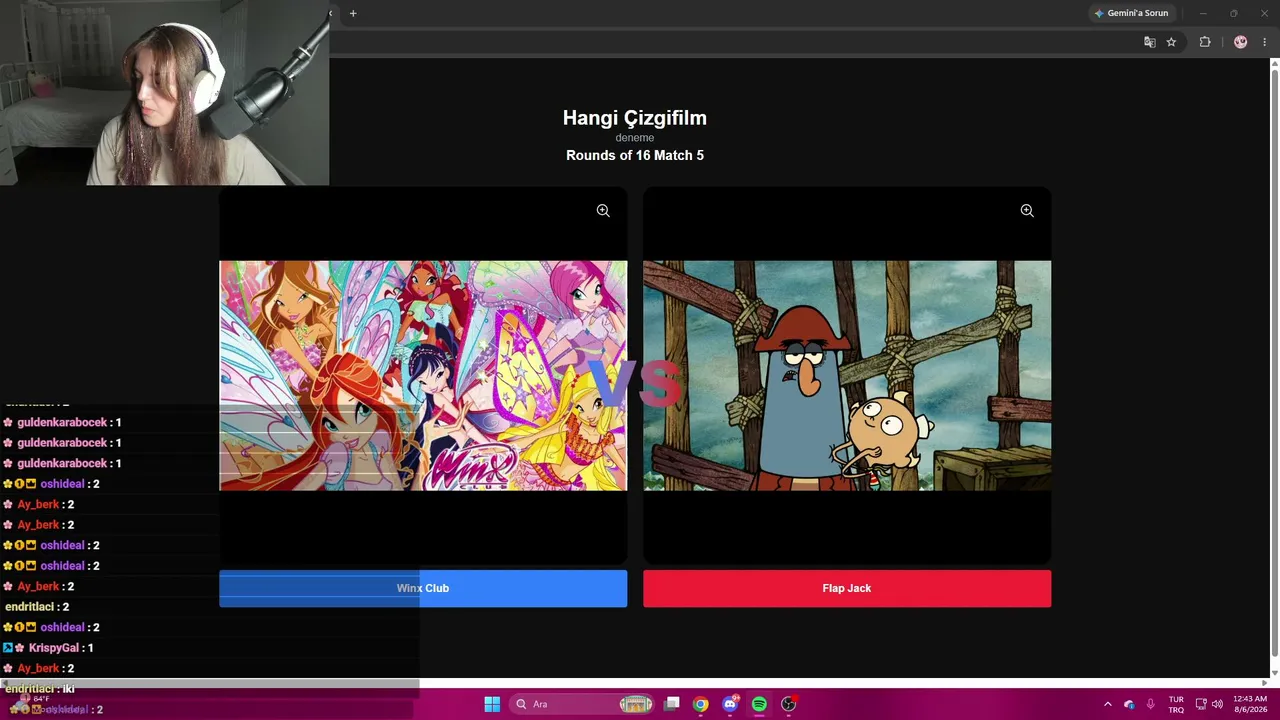Open the Chrome three-dot menu
The image size is (1280, 720).
click(x=1265, y=42)
